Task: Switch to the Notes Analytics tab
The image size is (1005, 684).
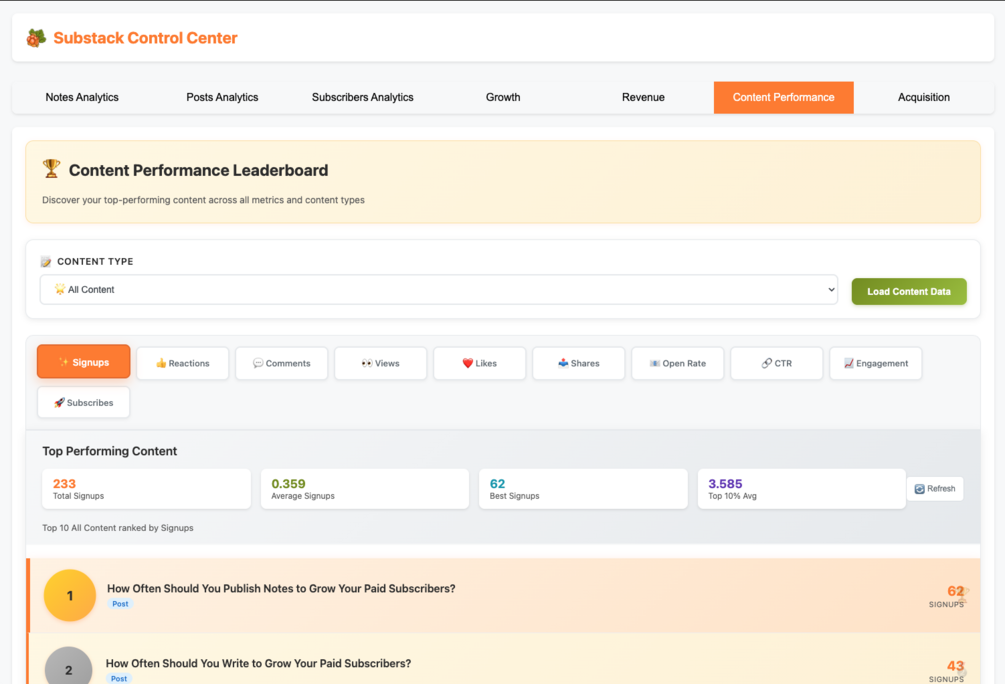Action: (82, 97)
